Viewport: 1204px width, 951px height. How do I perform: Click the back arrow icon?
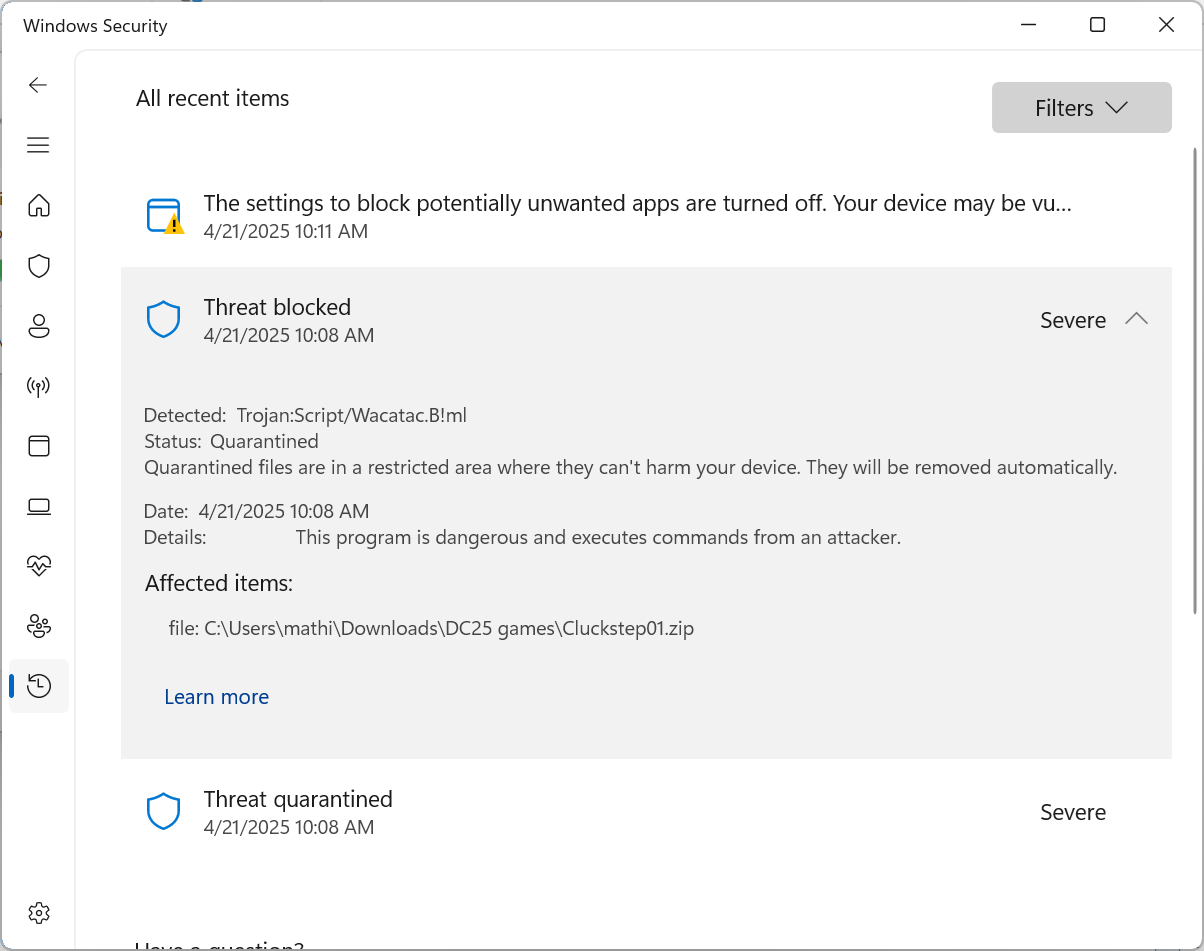[x=38, y=85]
